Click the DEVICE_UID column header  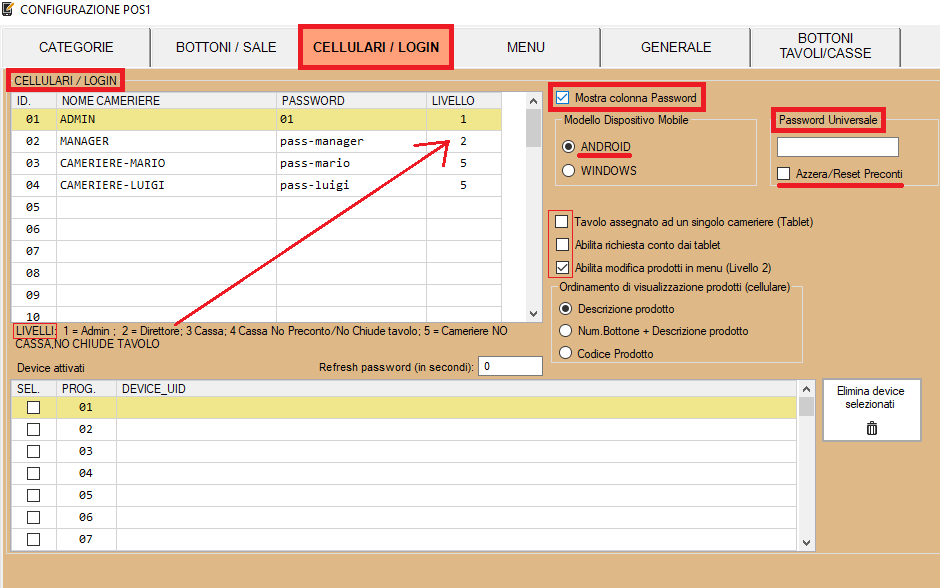[x=456, y=389]
